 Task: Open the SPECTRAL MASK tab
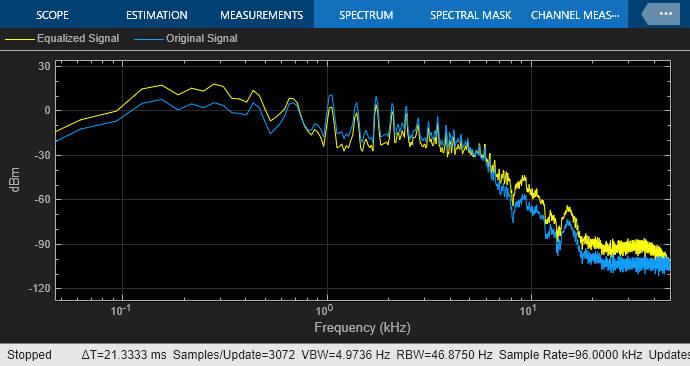coord(470,15)
